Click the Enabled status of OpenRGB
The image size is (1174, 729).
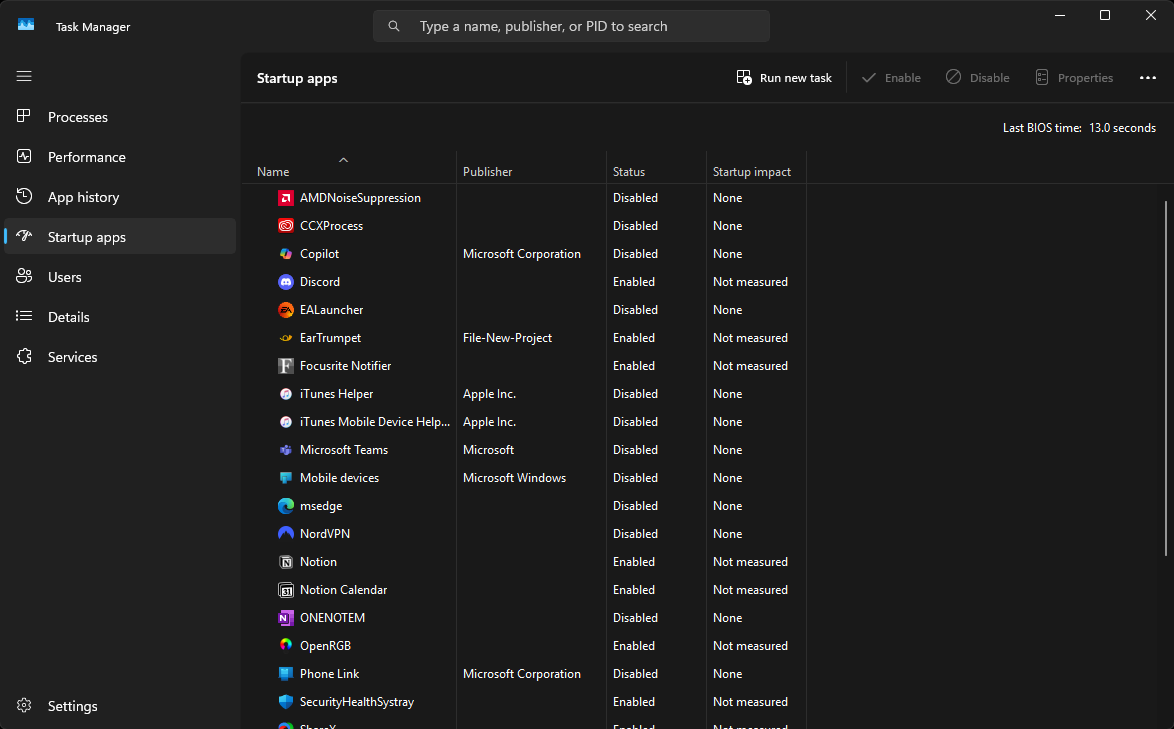tap(633, 645)
